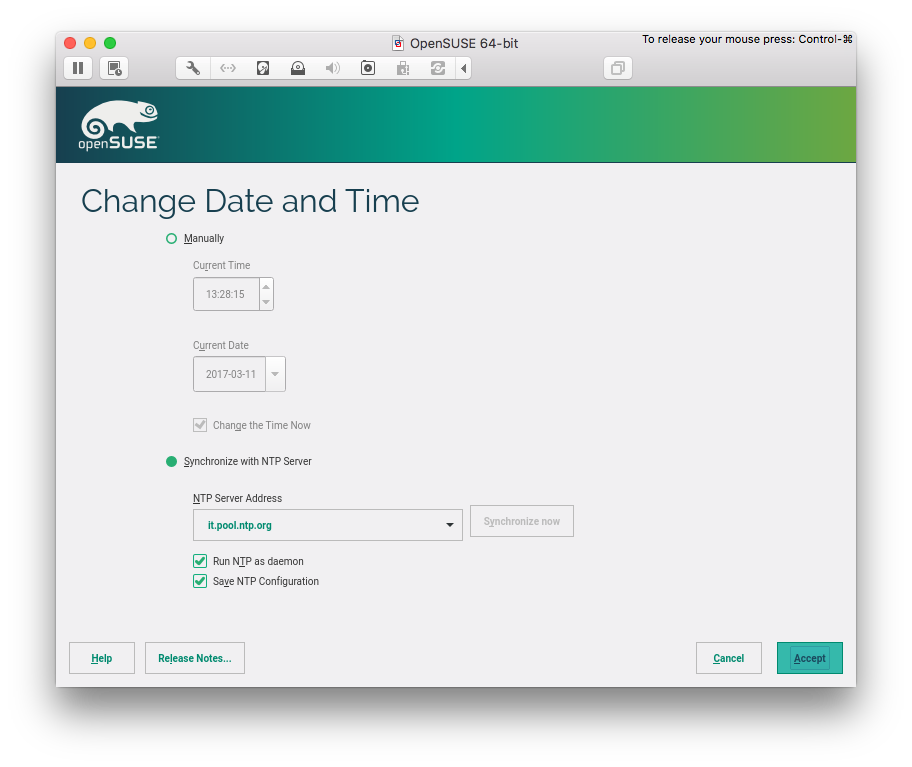Close the OpenSUSE 64-bit window
The width and height of the screenshot is (912, 767).
70,43
